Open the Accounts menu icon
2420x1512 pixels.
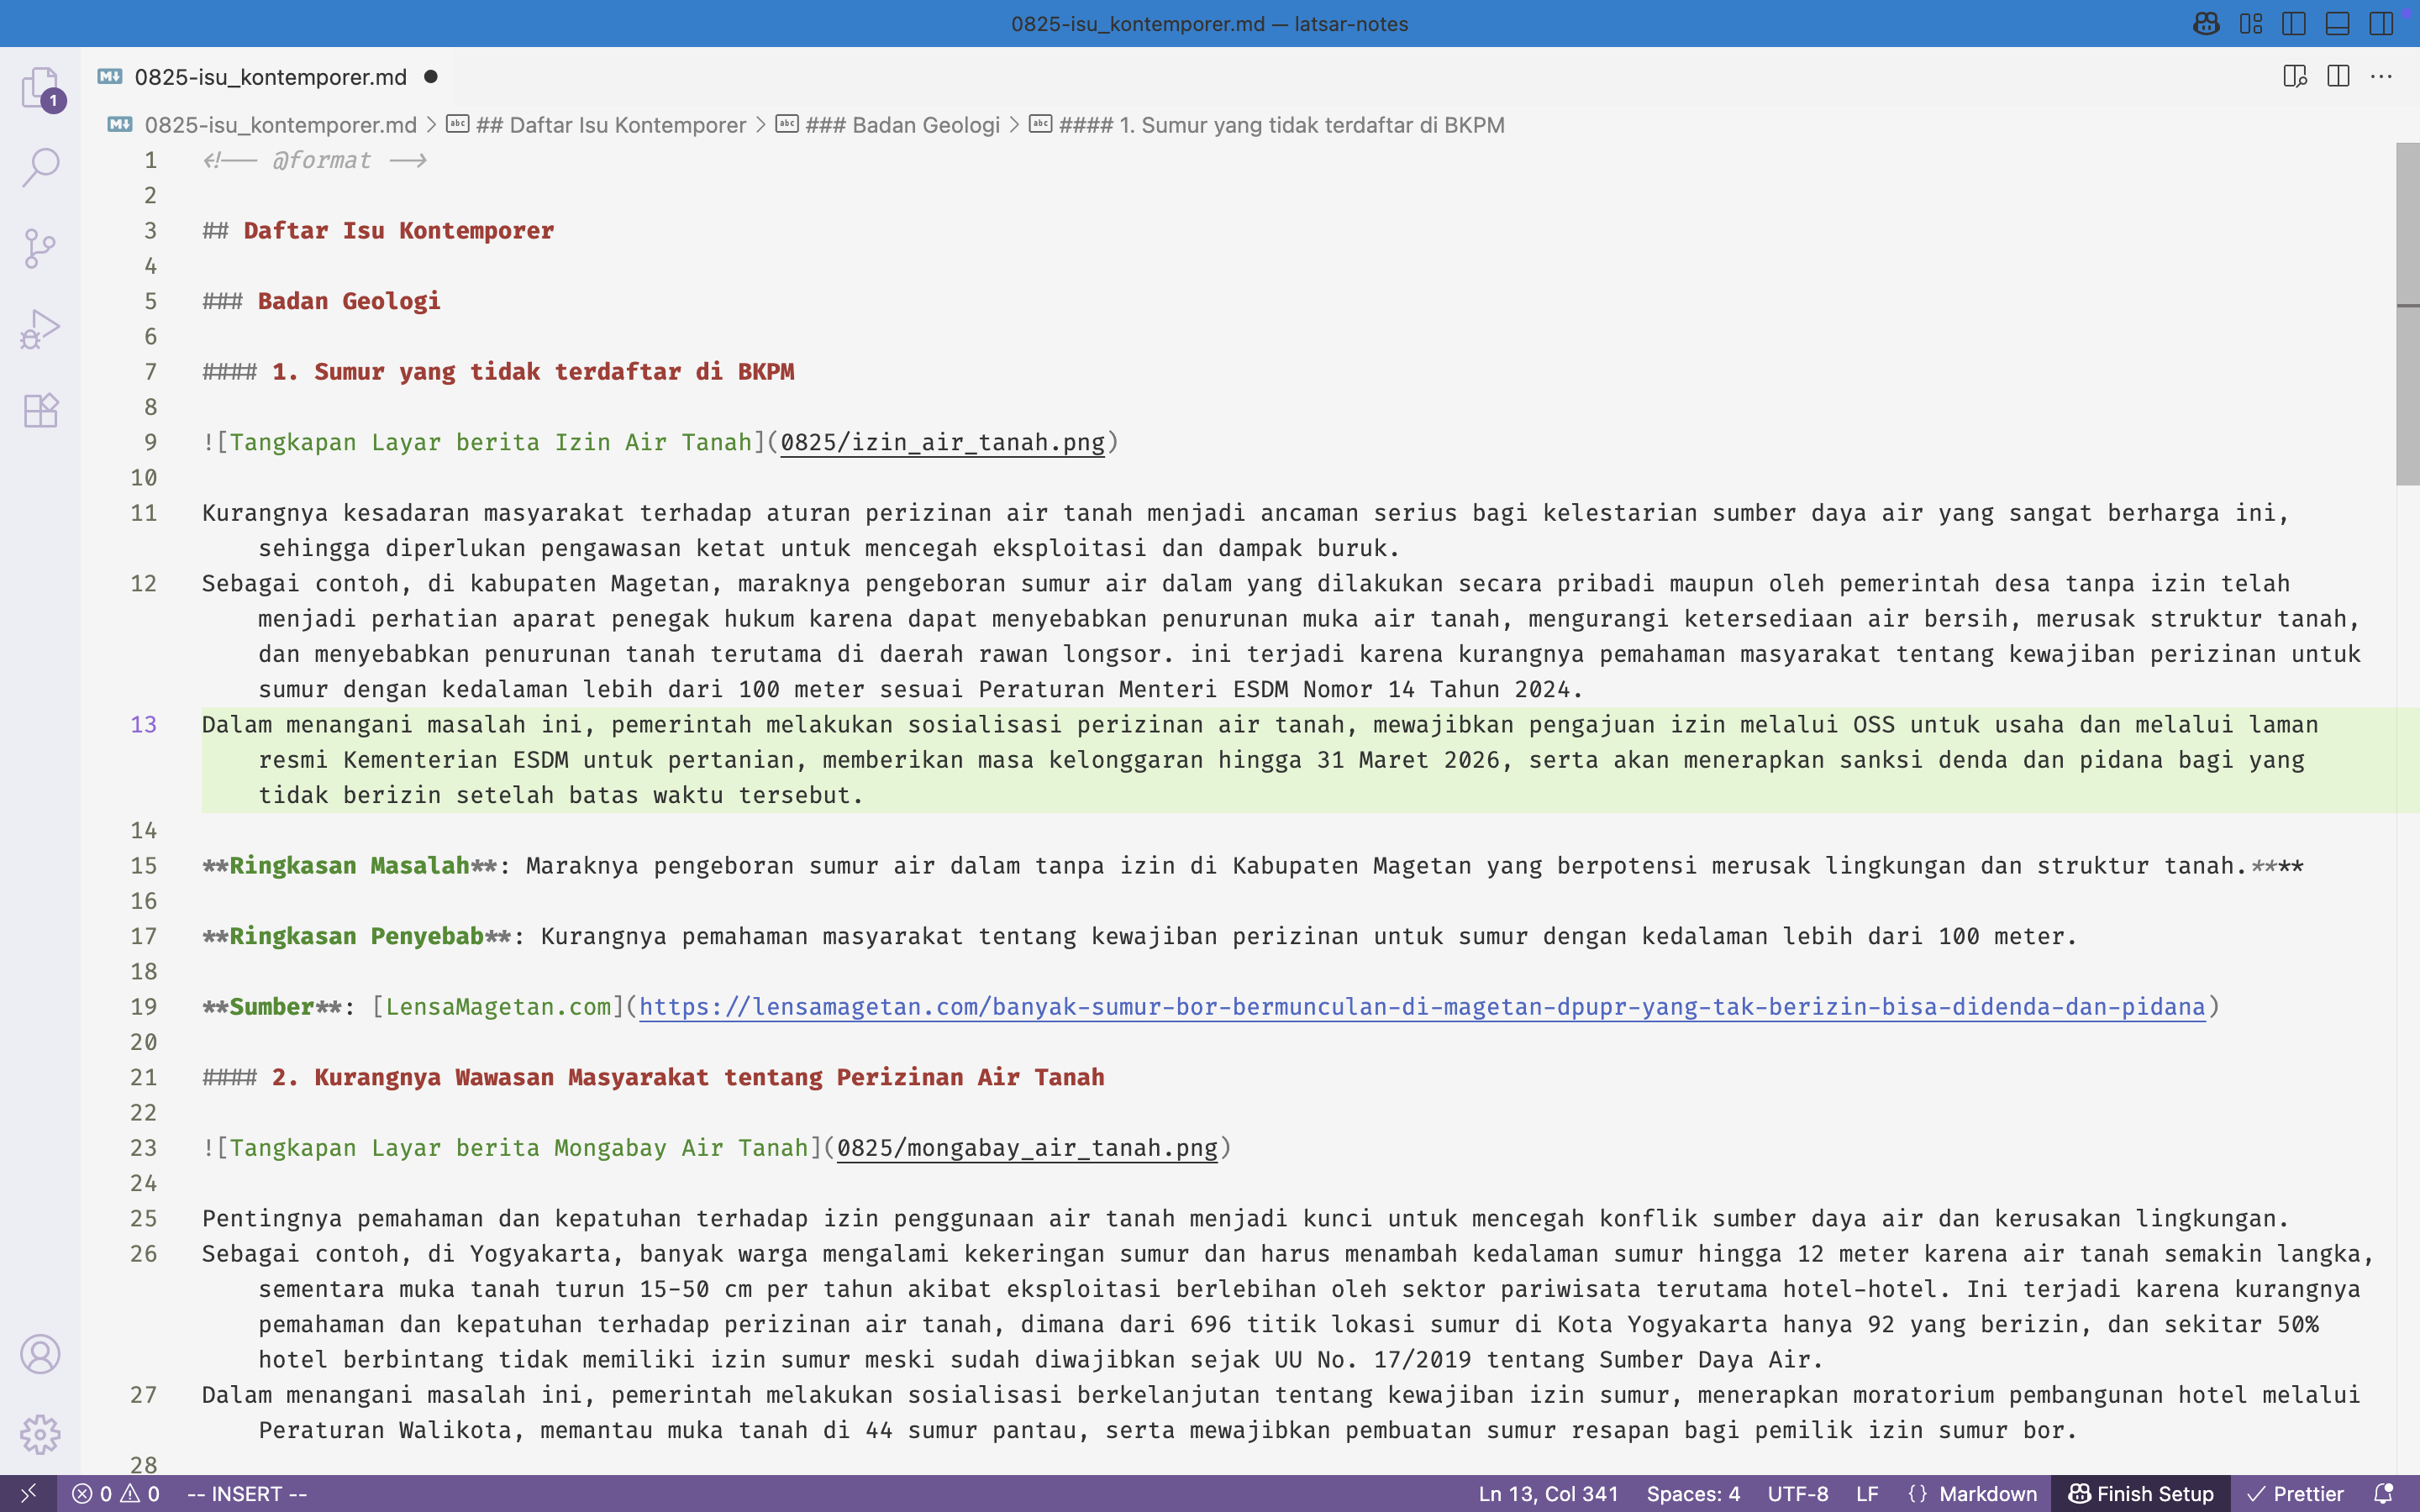(40, 1354)
